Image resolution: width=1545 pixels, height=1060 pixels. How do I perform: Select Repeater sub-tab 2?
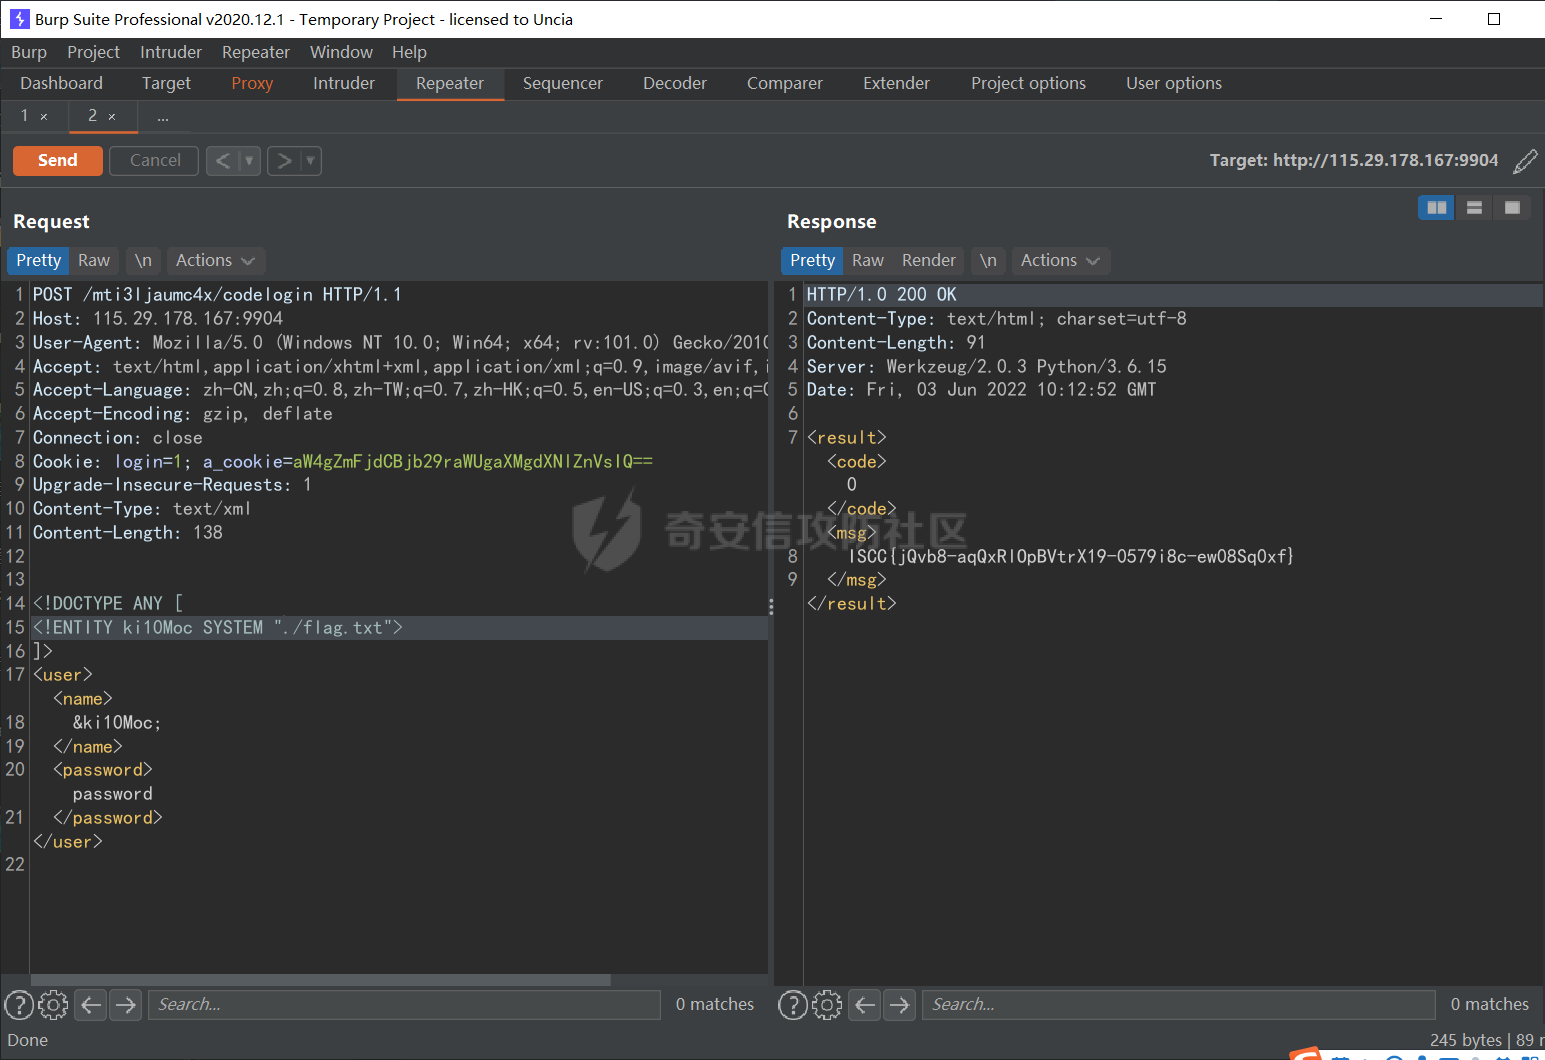(92, 116)
